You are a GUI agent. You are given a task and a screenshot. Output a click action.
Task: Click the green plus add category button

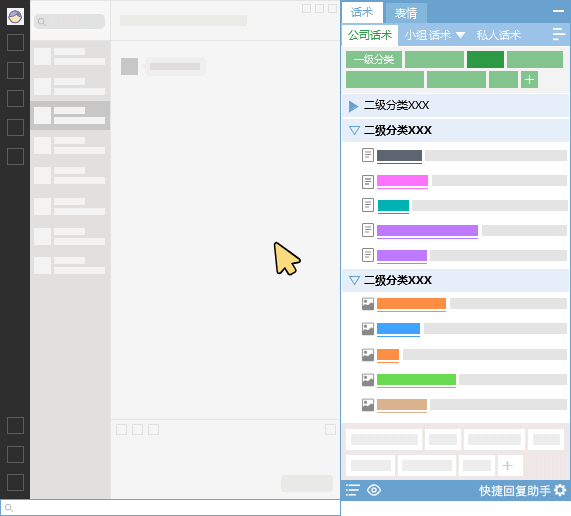[x=529, y=79]
